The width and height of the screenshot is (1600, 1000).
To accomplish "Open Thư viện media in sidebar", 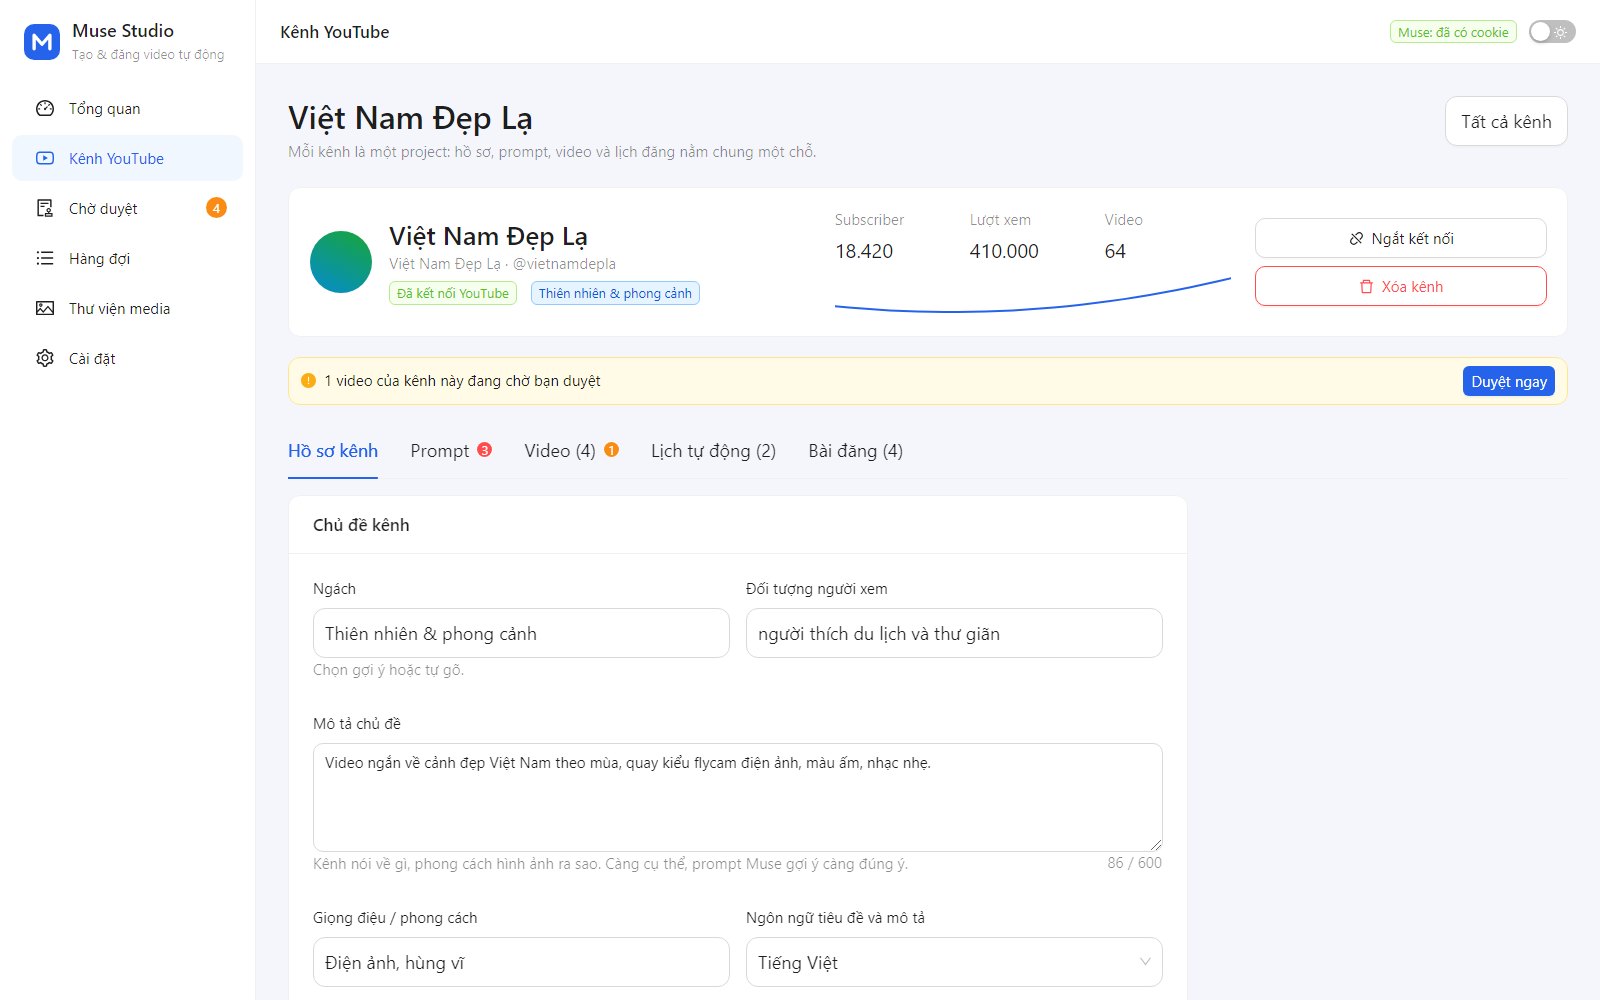I will [127, 308].
